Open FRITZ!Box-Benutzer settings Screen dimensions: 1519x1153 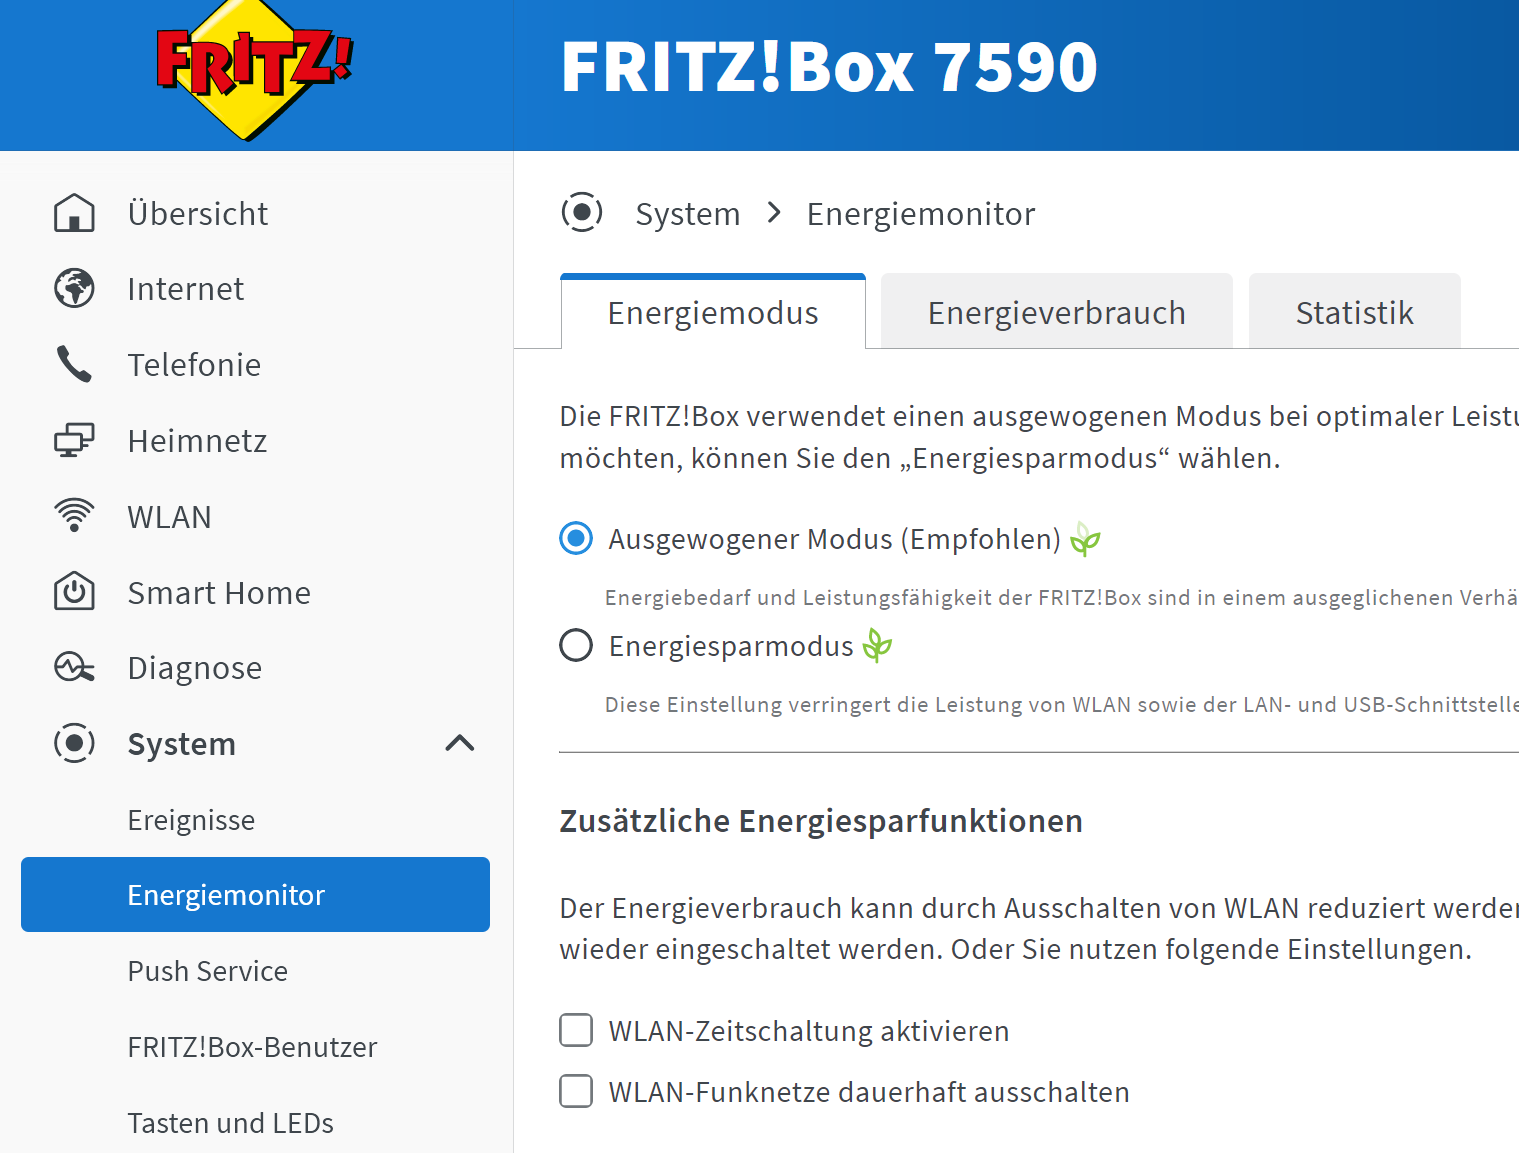click(x=252, y=1047)
